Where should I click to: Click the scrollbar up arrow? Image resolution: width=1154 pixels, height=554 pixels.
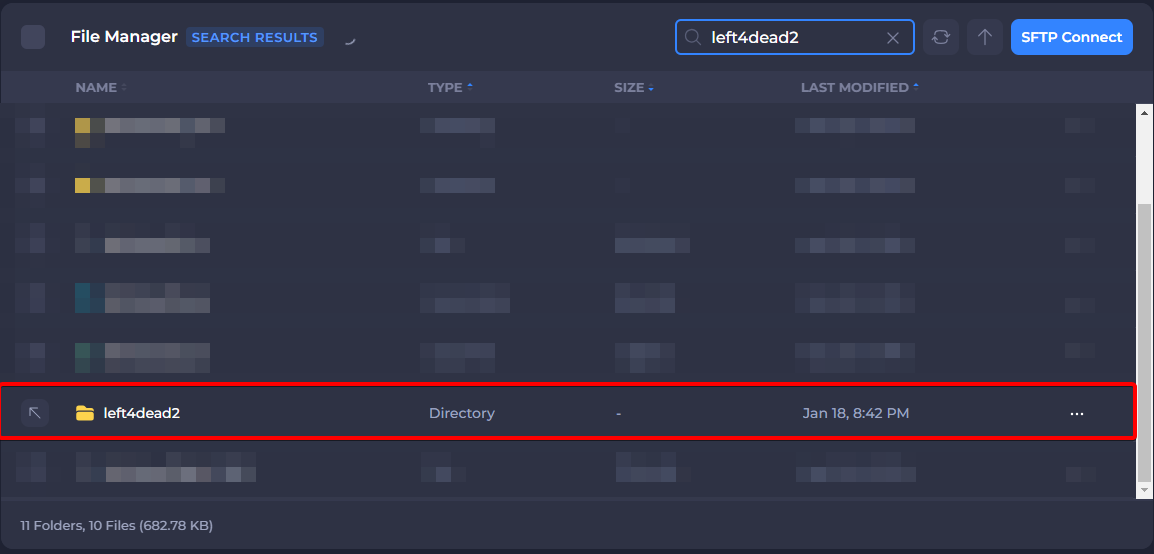1145,112
